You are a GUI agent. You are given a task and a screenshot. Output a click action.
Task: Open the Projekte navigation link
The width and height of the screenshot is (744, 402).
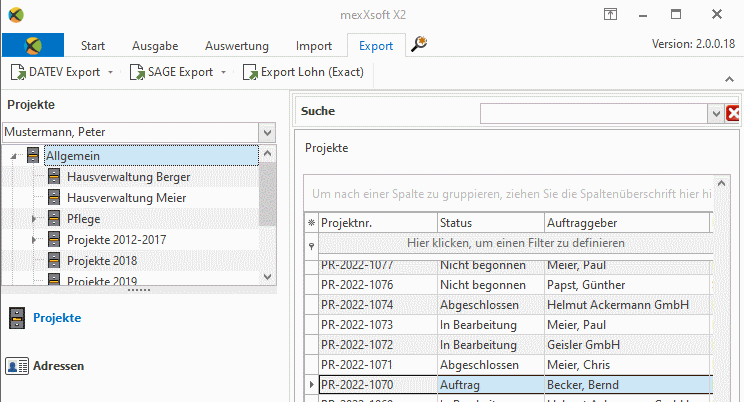57,318
